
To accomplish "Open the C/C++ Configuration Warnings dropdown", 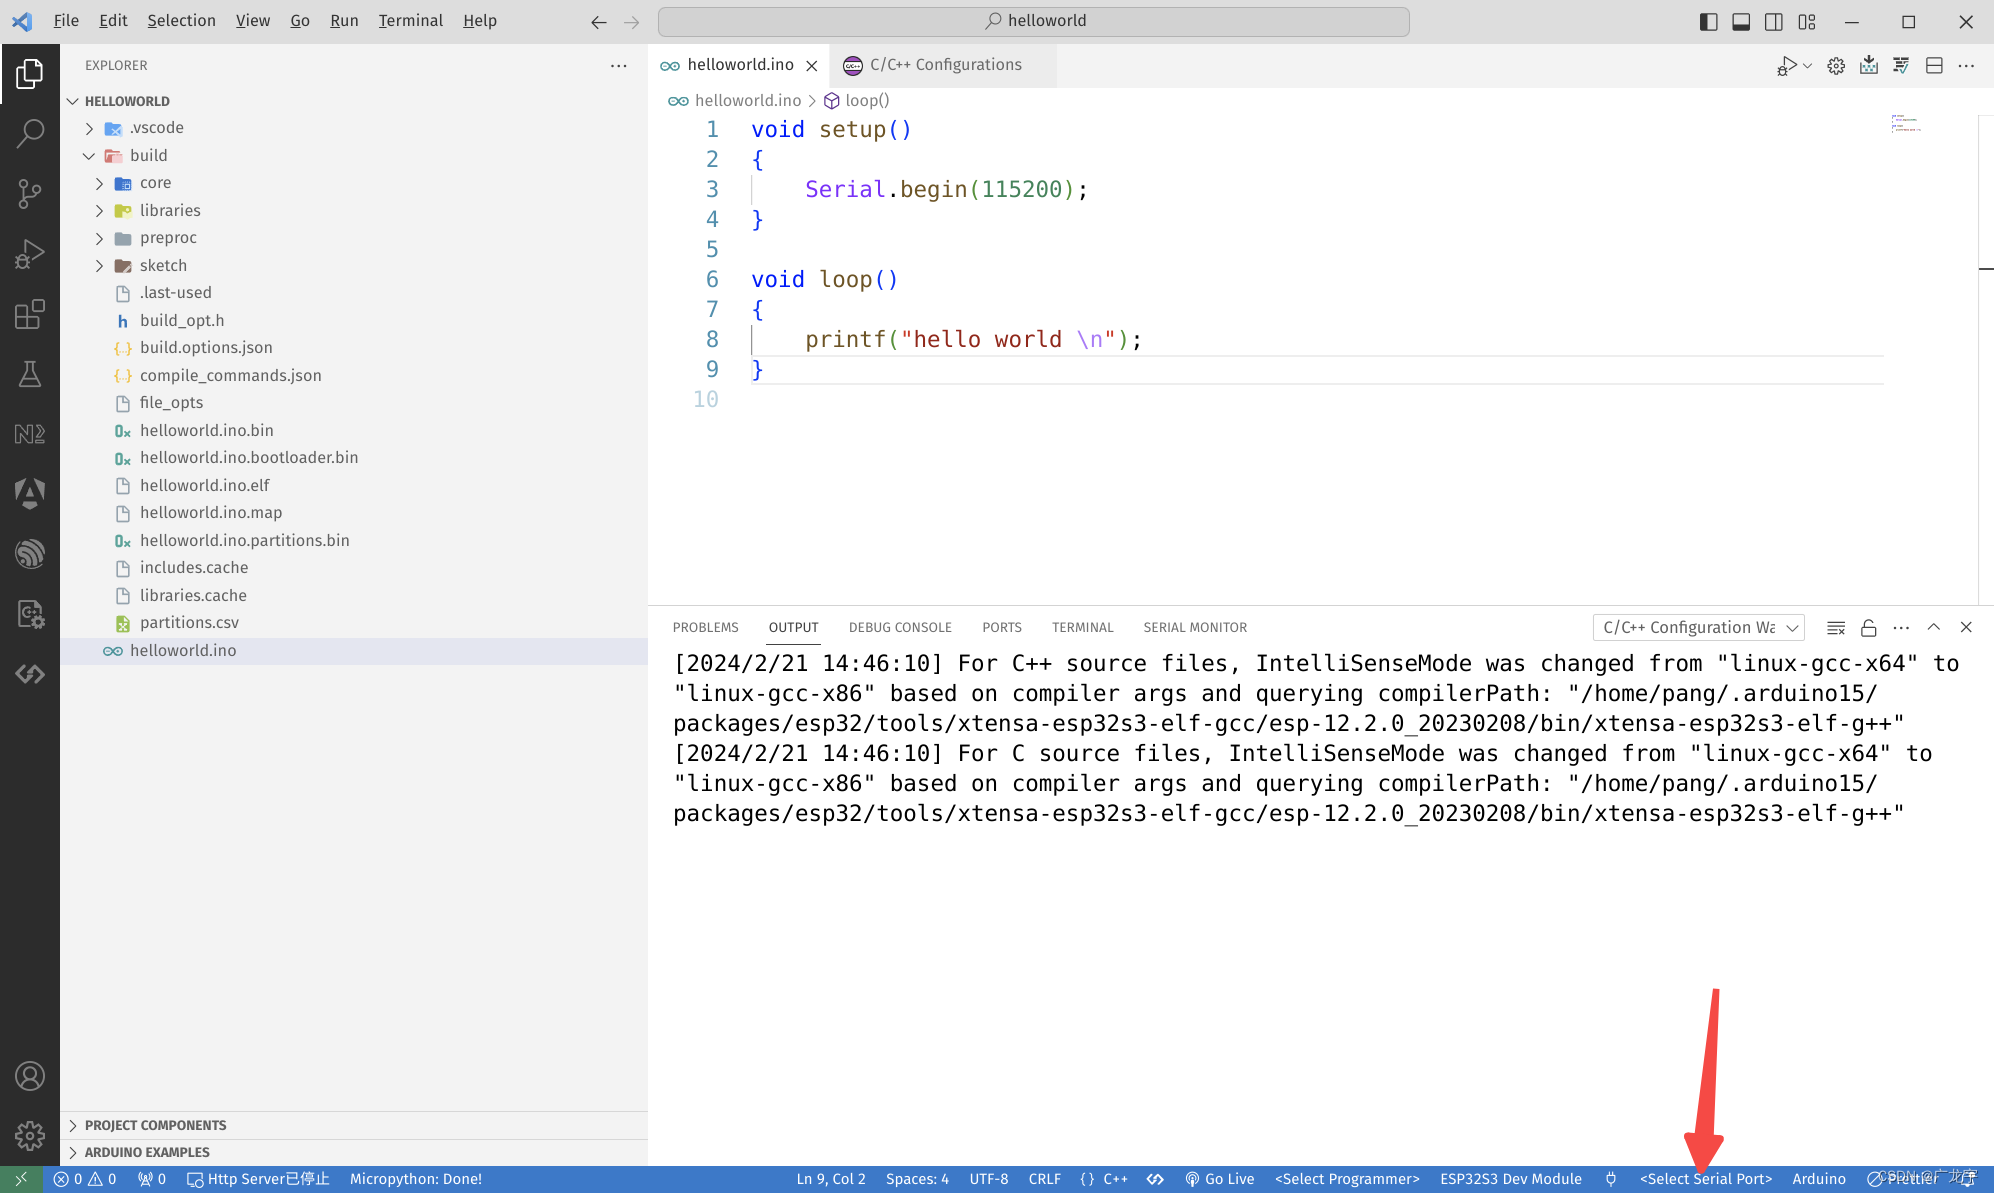I will [x=1697, y=627].
